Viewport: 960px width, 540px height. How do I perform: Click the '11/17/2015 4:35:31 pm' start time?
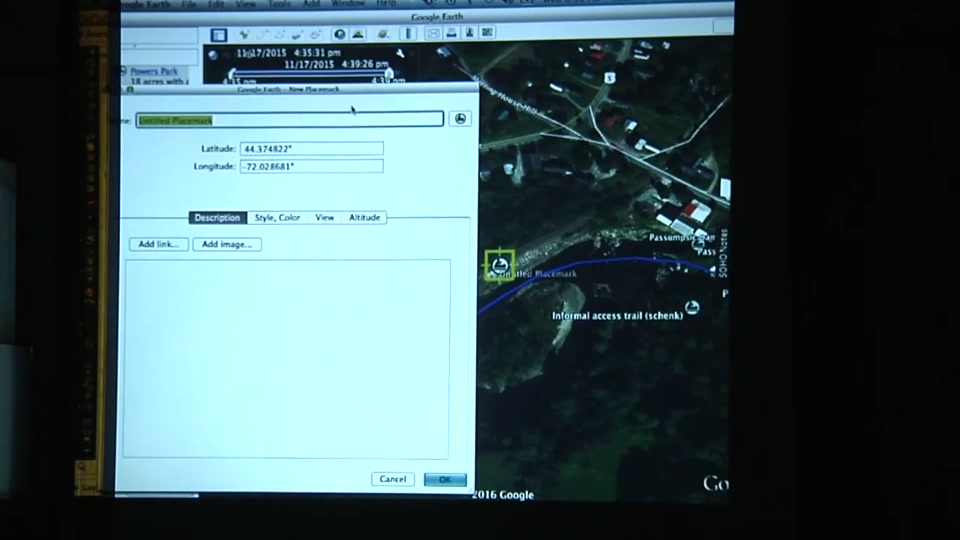pyautogui.click(x=288, y=53)
